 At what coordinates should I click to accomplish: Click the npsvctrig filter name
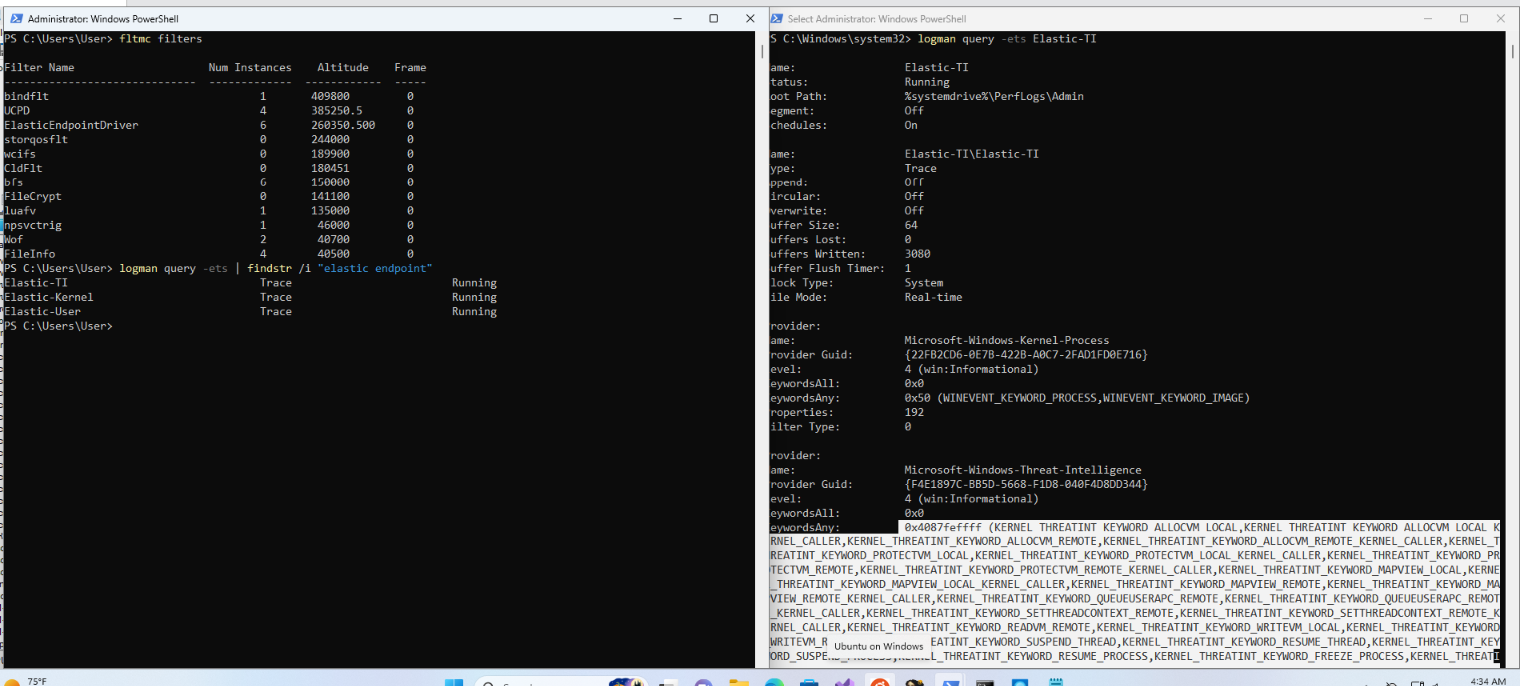click(x=33, y=226)
